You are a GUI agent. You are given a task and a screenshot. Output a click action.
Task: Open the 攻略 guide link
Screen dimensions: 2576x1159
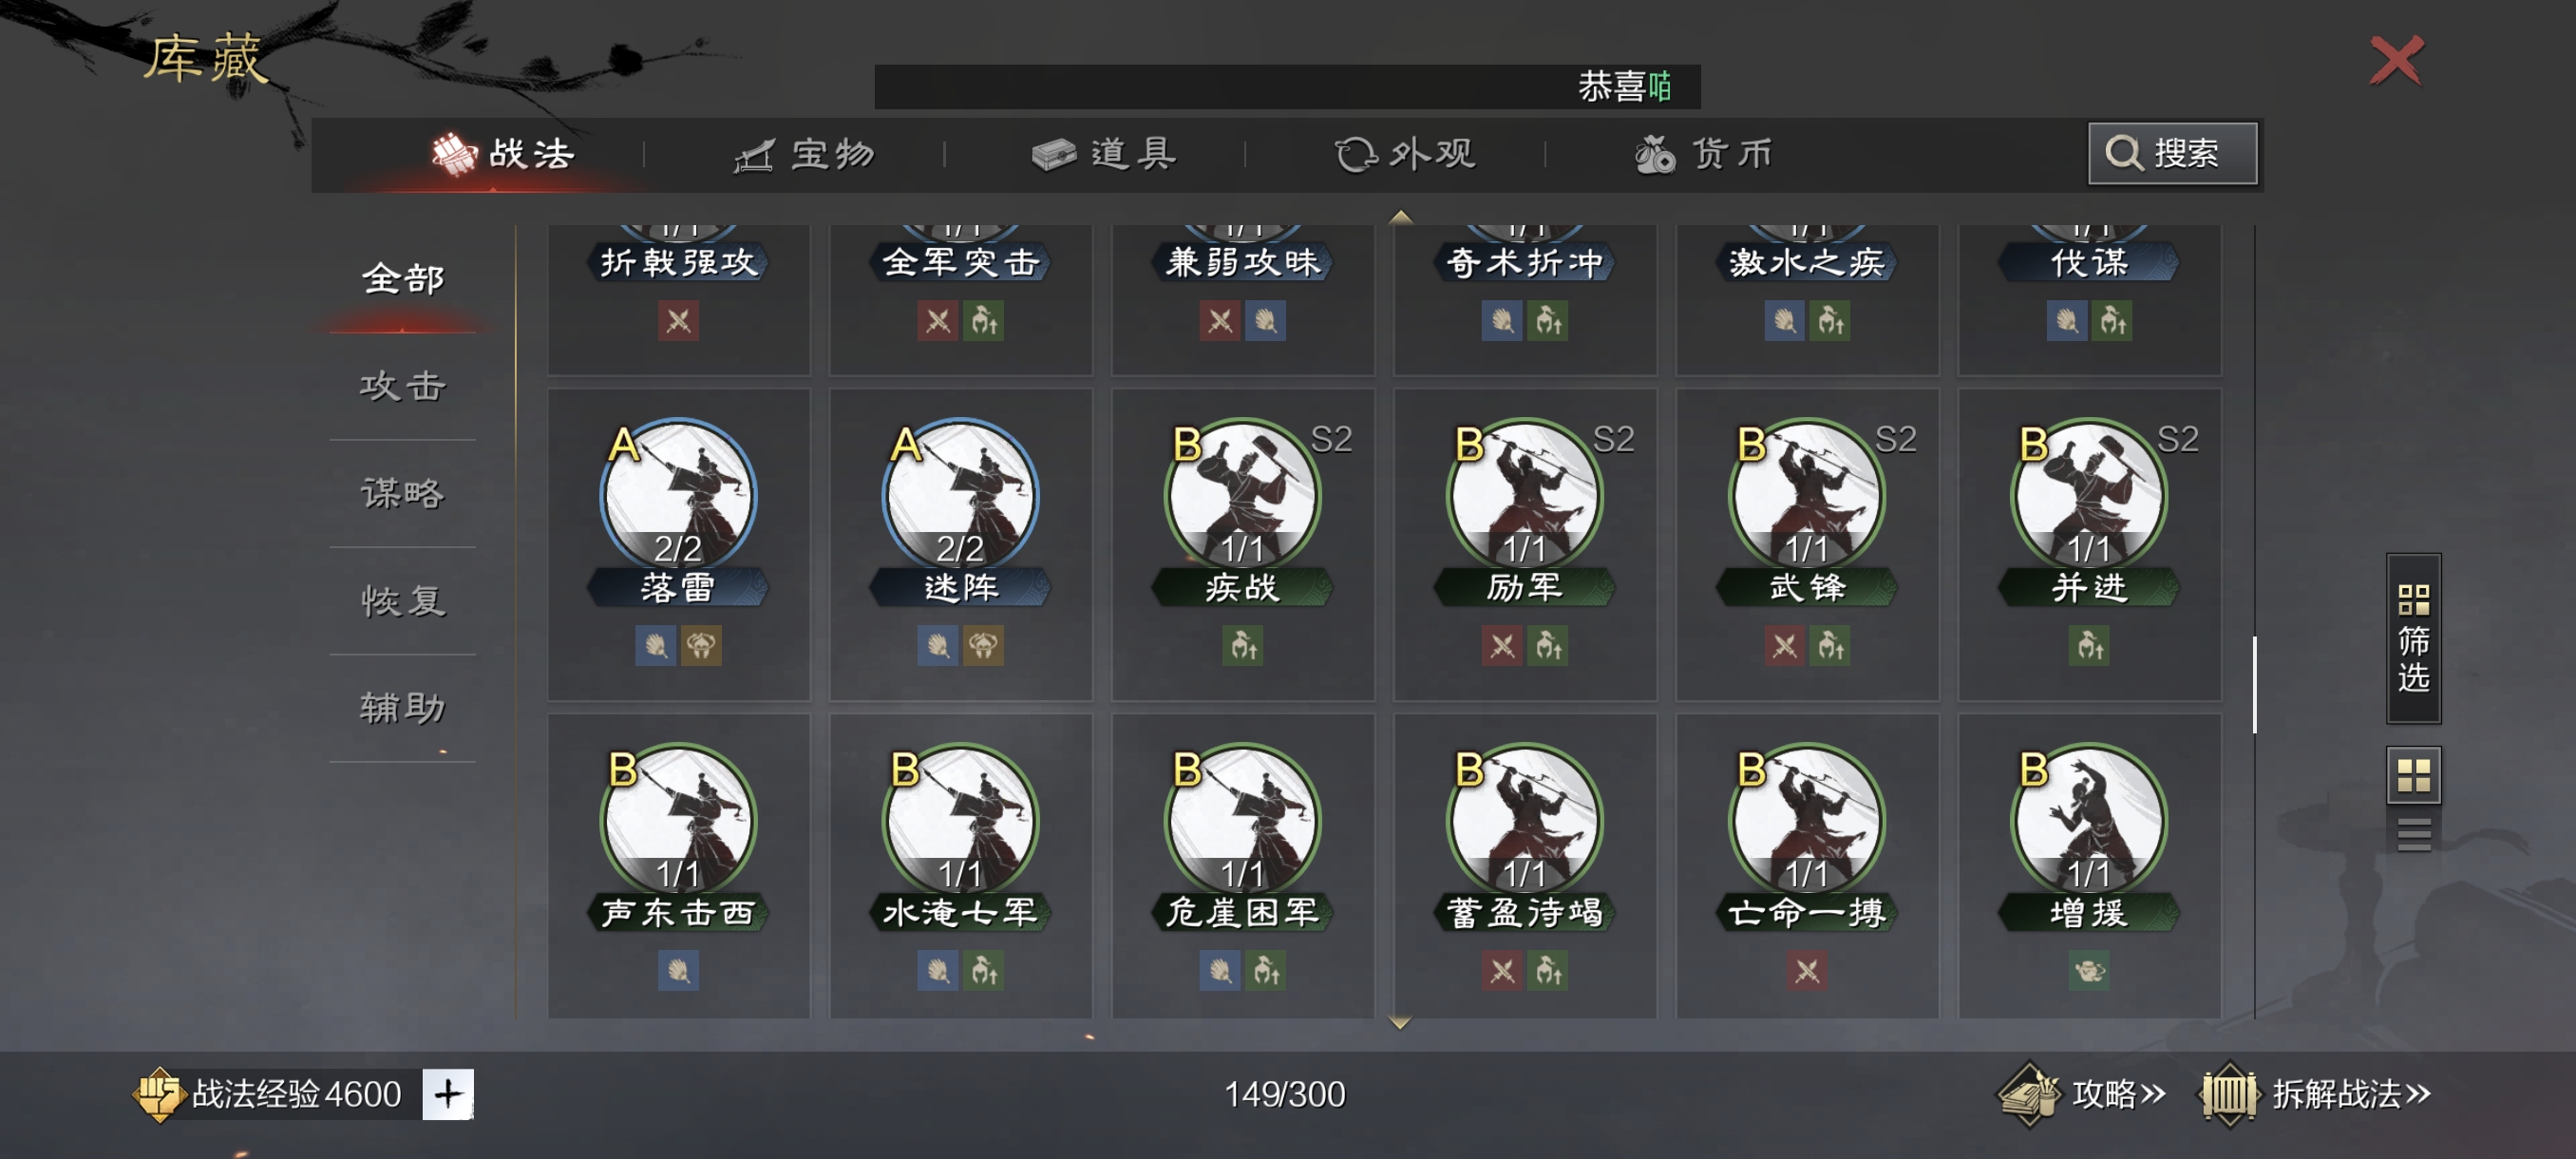[2082, 1094]
